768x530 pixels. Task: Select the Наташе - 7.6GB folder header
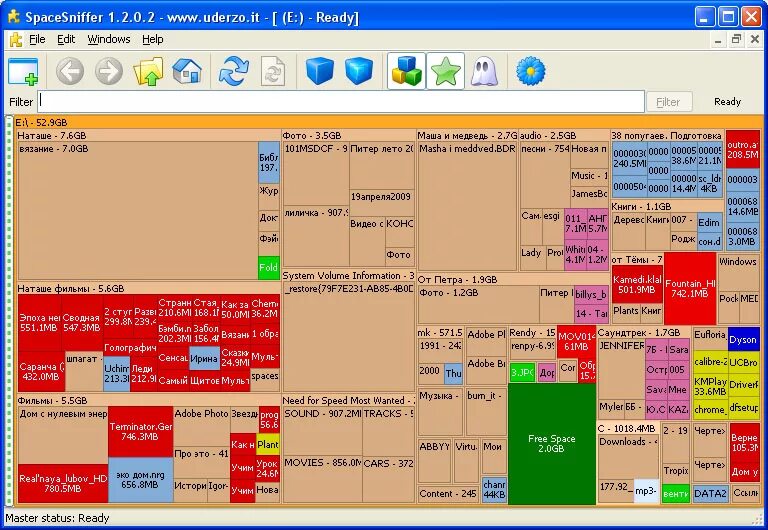pyautogui.click(x=148, y=135)
